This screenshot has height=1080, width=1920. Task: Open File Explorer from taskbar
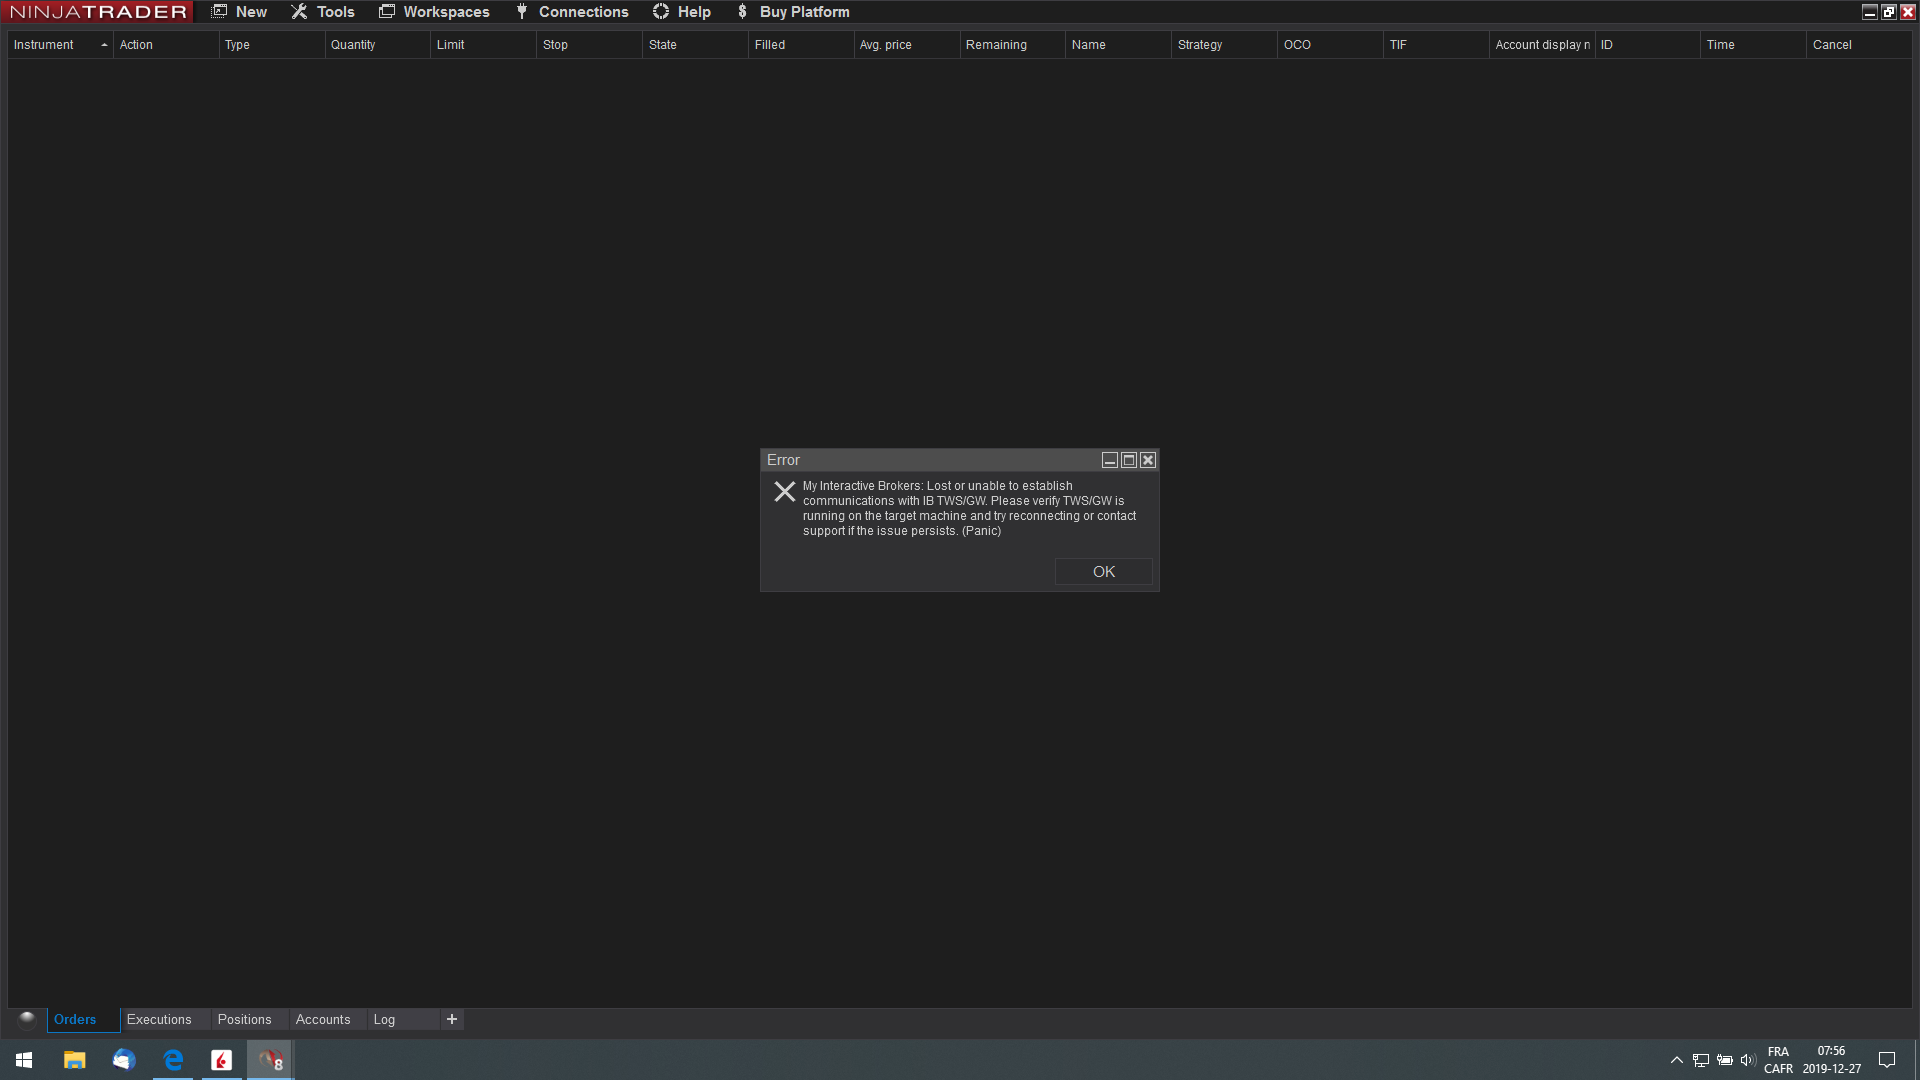click(75, 1060)
